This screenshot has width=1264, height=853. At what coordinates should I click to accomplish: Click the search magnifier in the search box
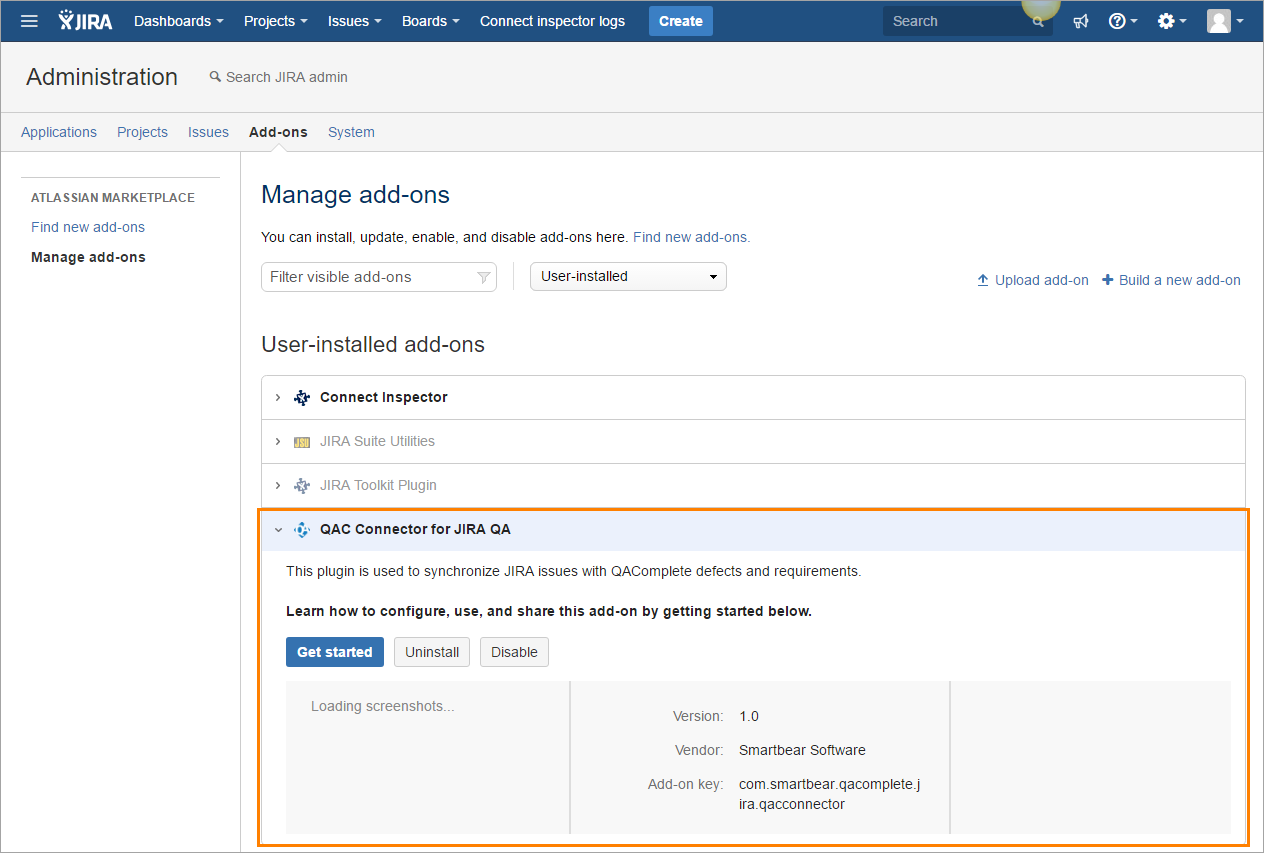1038,20
